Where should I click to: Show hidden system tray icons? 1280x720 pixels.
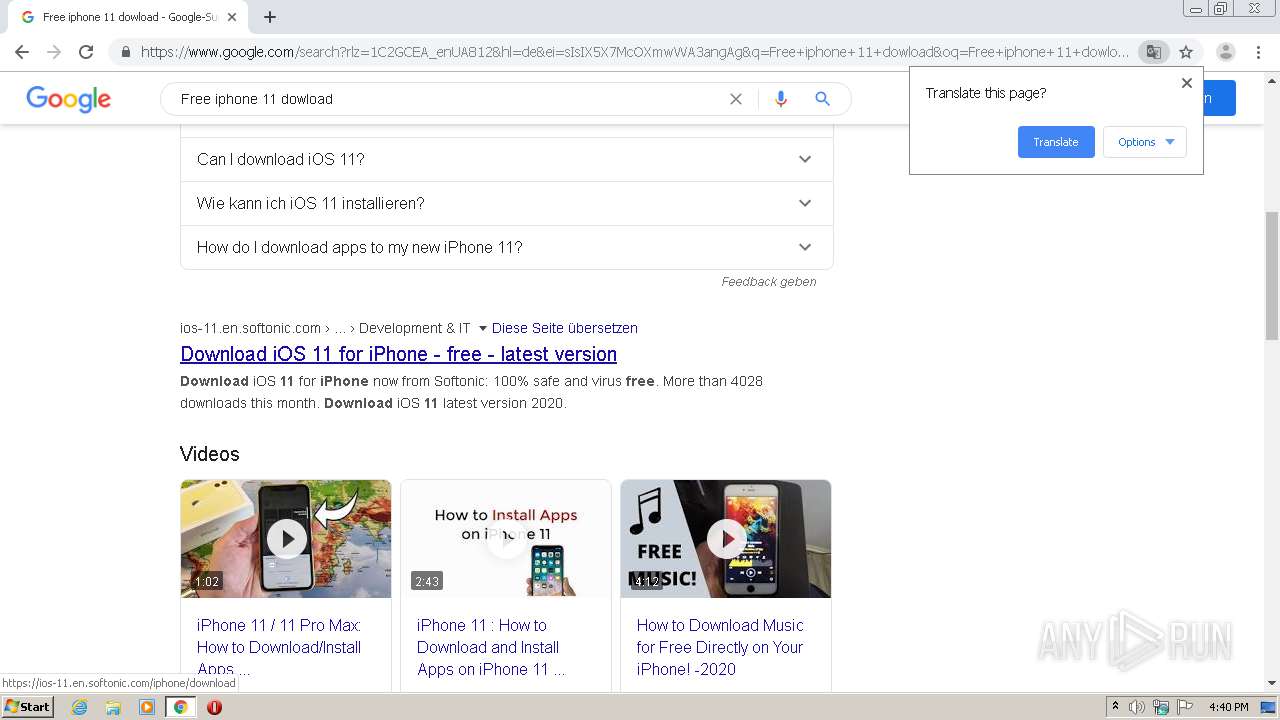click(x=1115, y=707)
